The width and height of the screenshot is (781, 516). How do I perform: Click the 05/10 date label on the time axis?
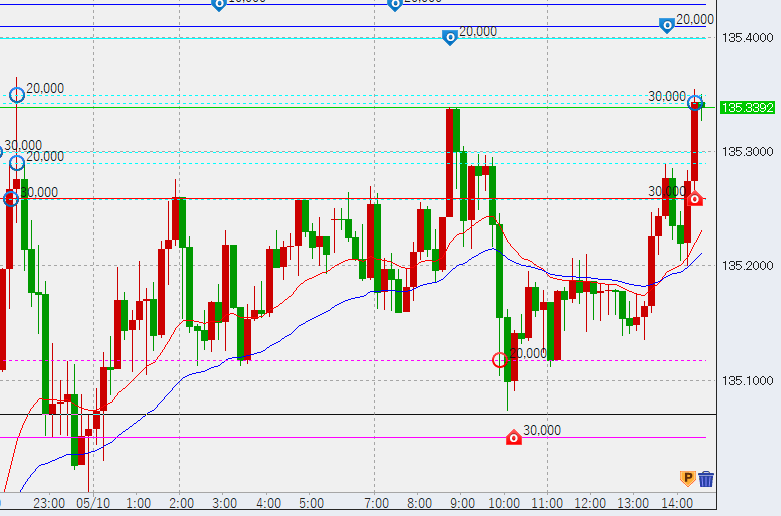point(92,503)
